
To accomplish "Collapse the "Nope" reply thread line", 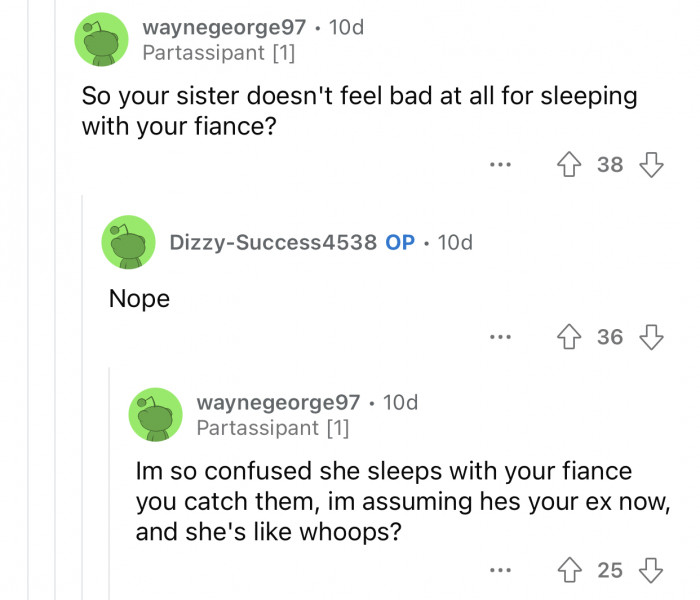I will click(84, 400).
